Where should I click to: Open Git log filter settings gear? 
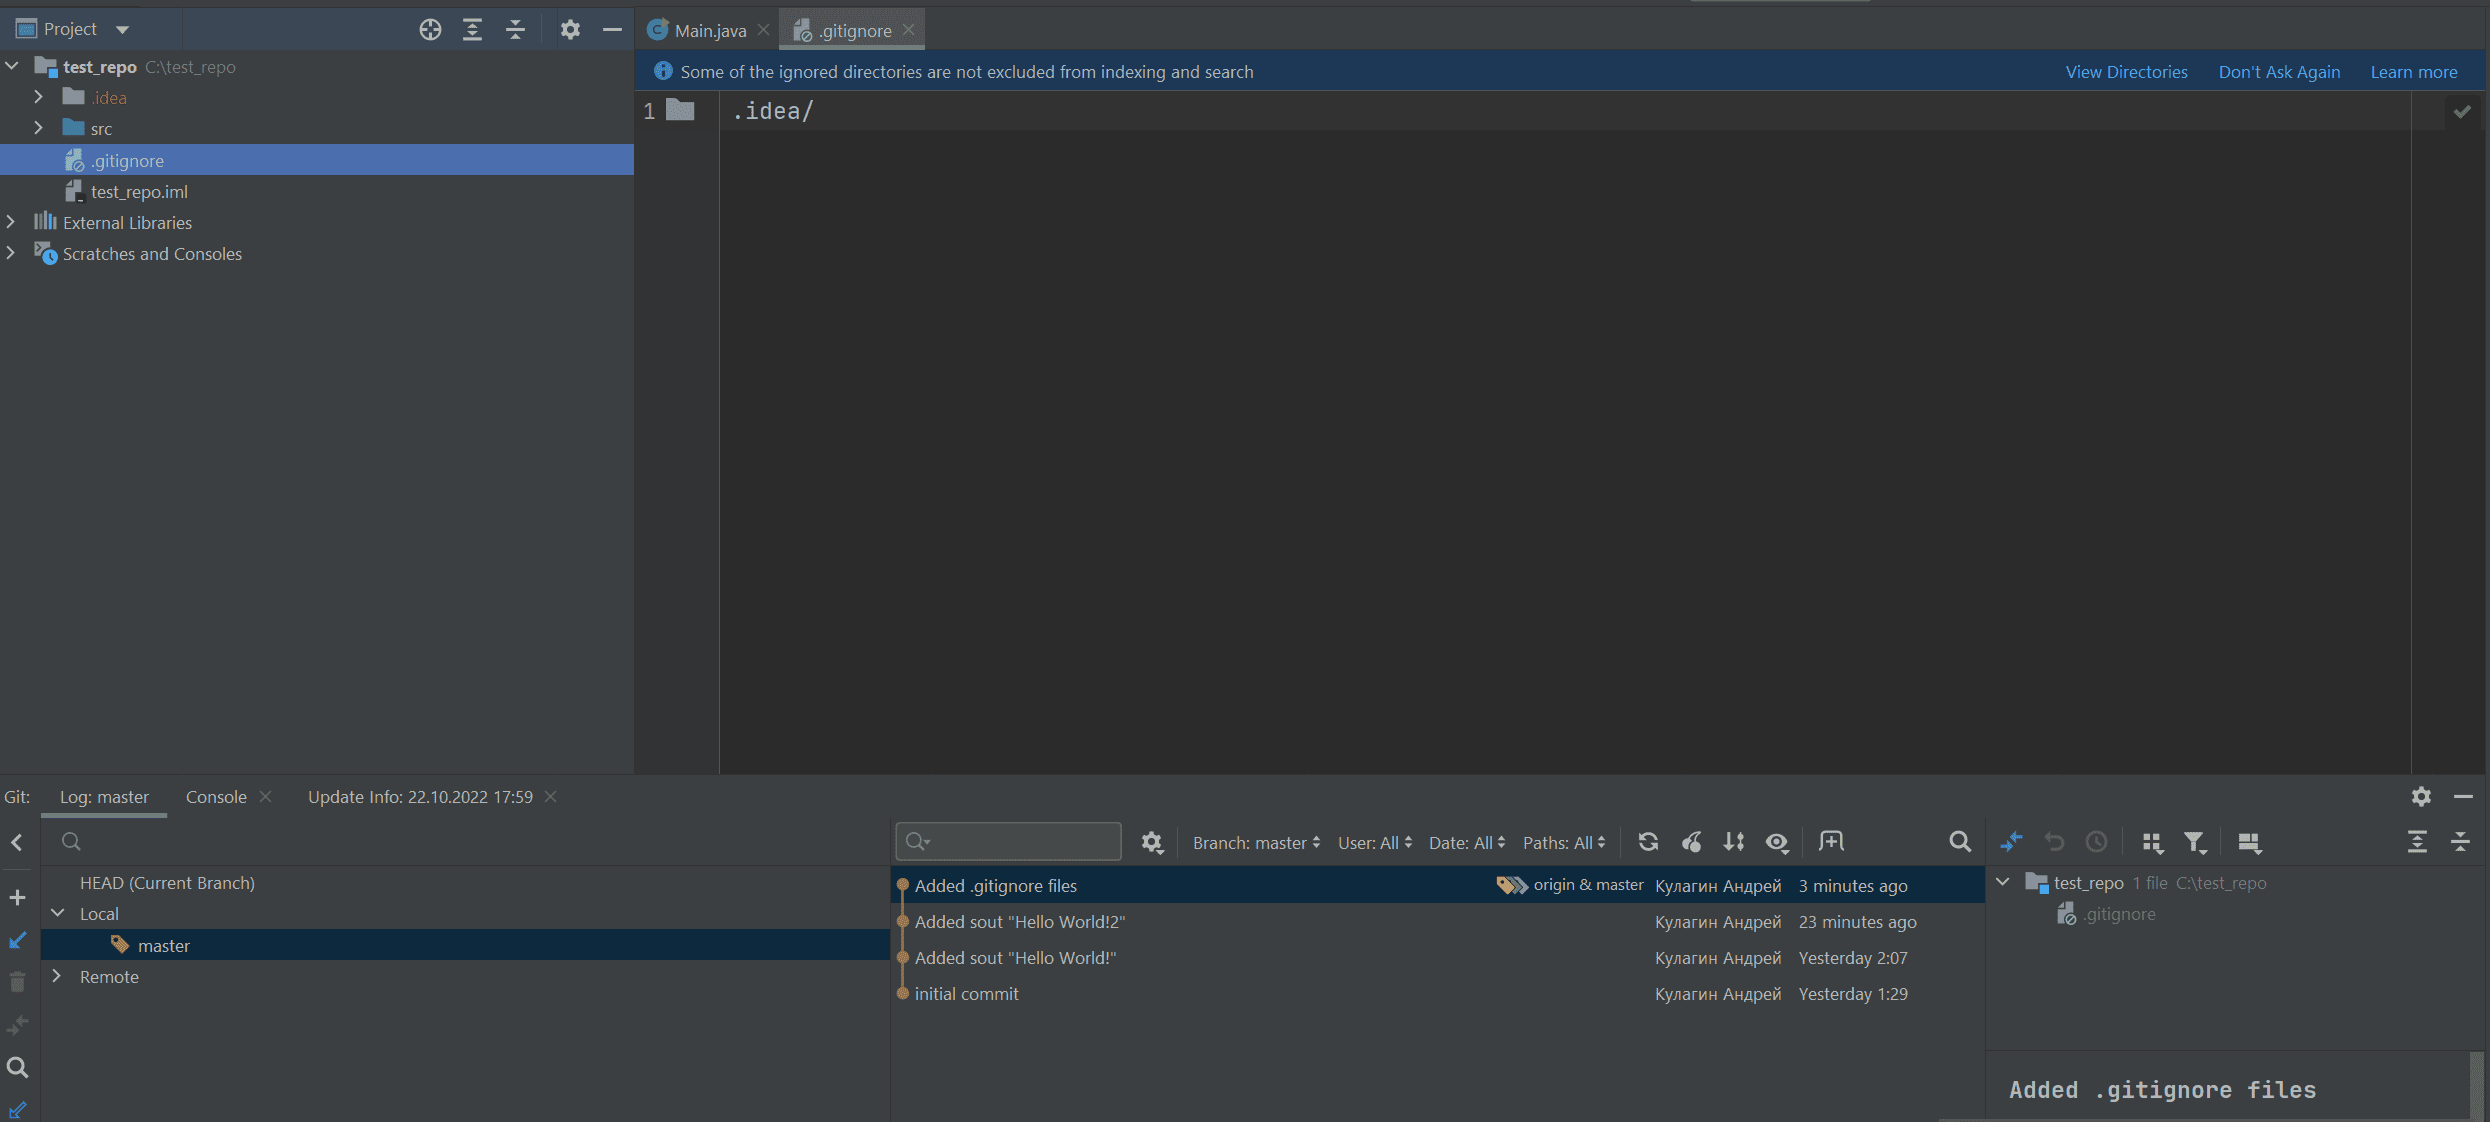coord(1152,842)
